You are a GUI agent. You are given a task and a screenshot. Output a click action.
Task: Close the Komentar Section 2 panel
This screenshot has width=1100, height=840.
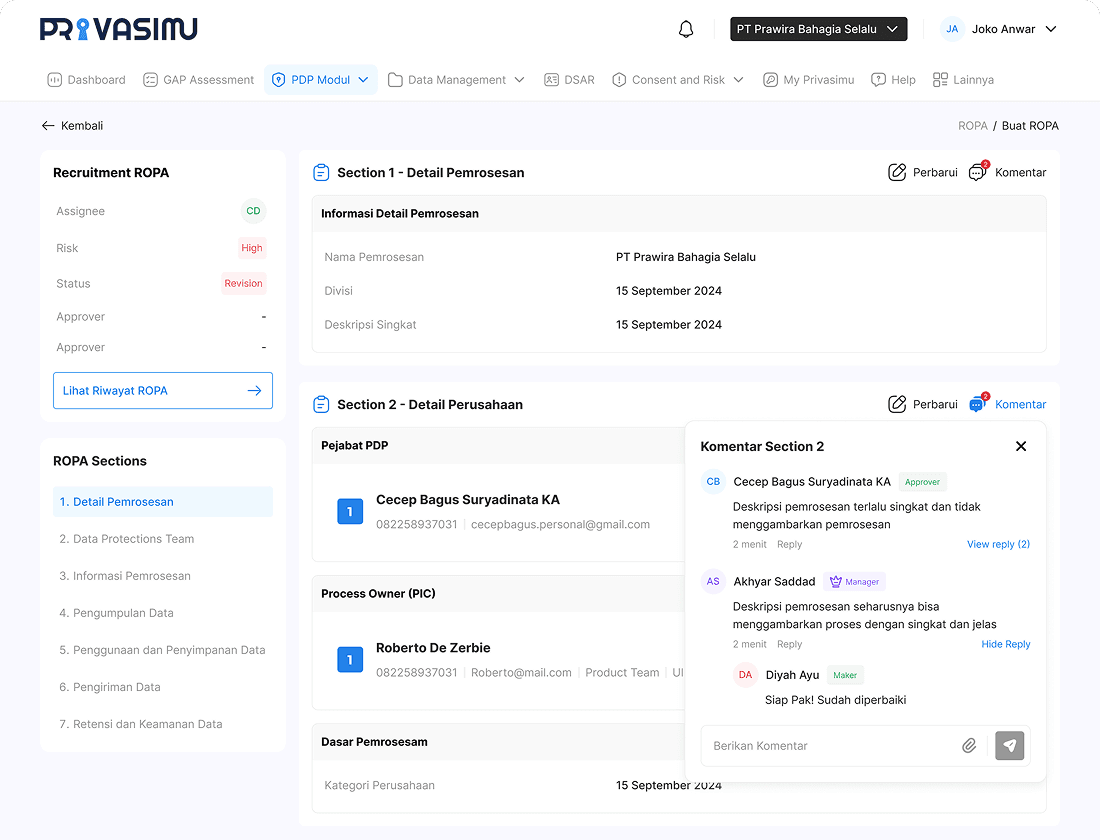(x=1020, y=446)
